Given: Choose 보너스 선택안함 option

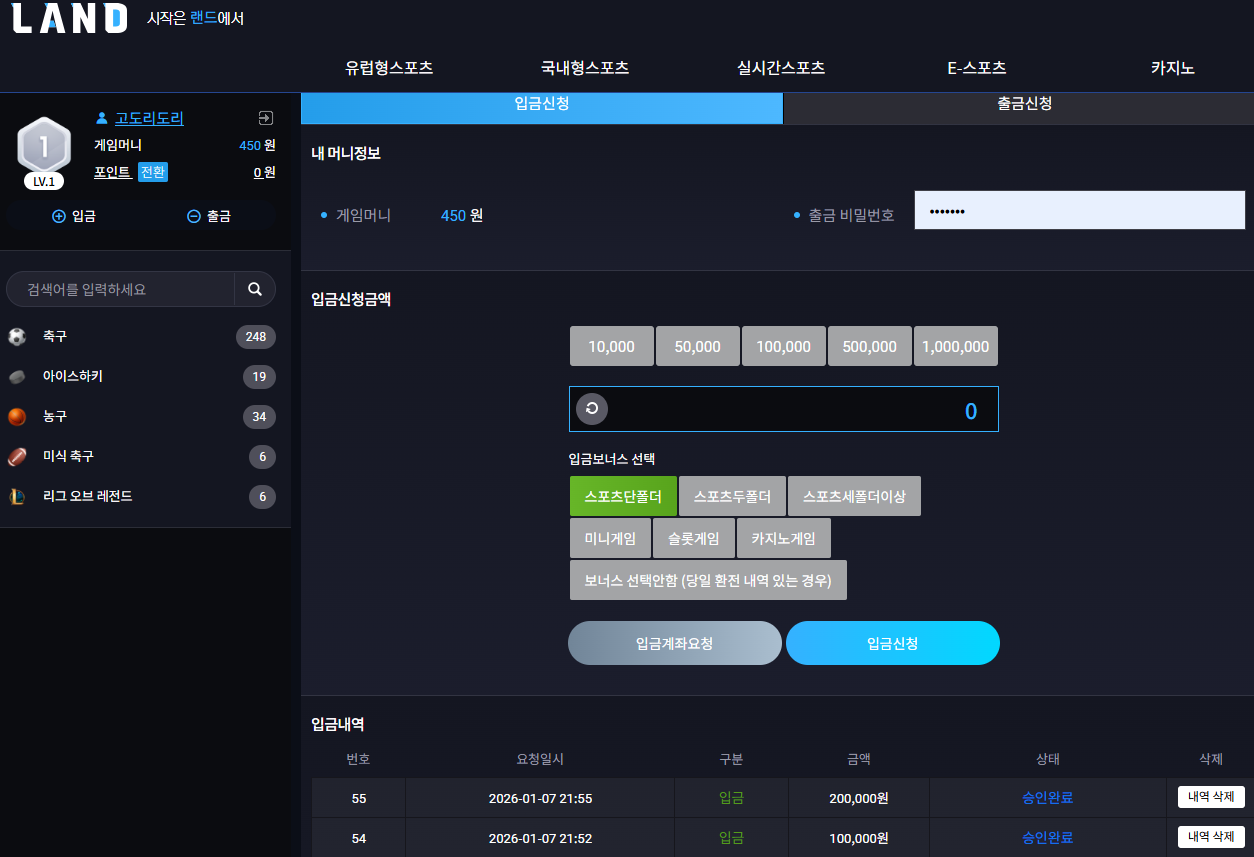Looking at the screenshot, I should pyautogui.click(x=708, y=580).
